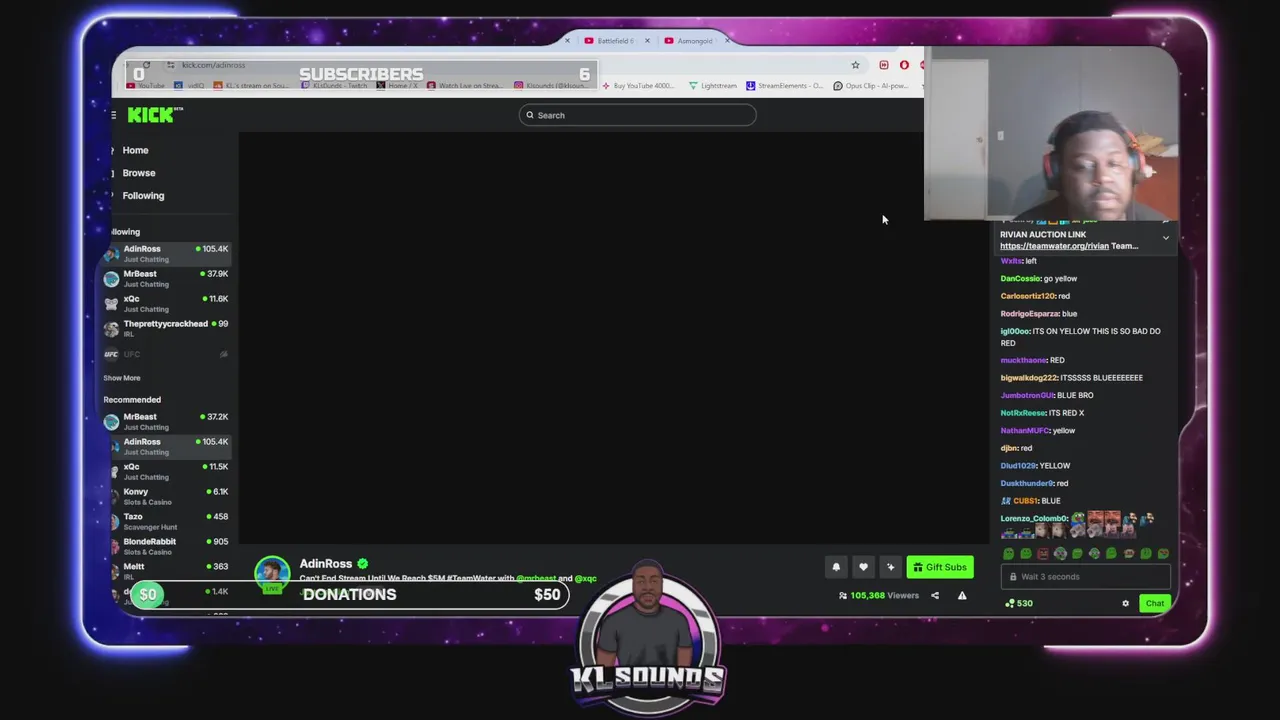Open Meltt in Recommended channels
The image size is (1280, 720).
[166, 570]
